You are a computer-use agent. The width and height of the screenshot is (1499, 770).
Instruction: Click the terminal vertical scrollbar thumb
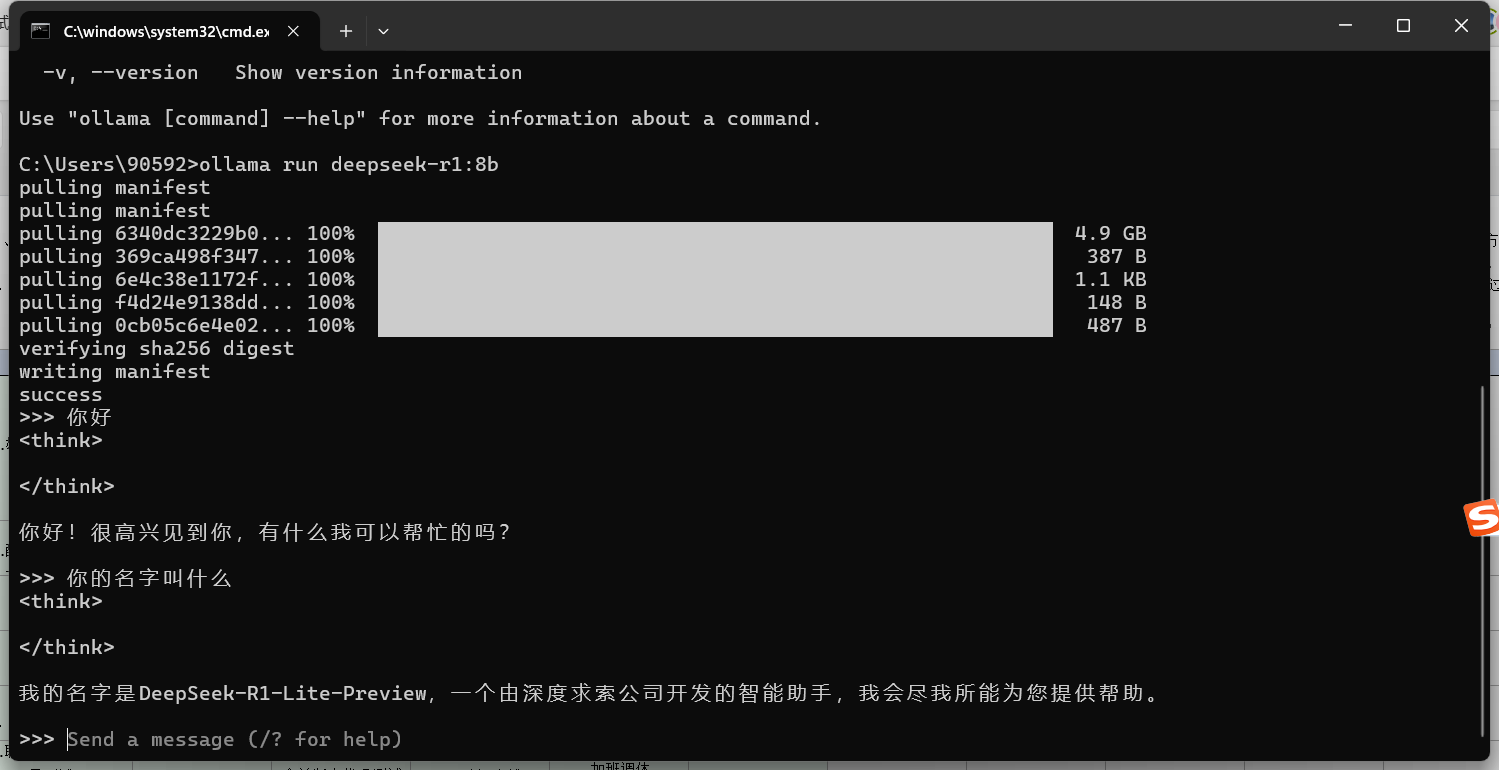pyautogui.click(x=1483, y=560)
